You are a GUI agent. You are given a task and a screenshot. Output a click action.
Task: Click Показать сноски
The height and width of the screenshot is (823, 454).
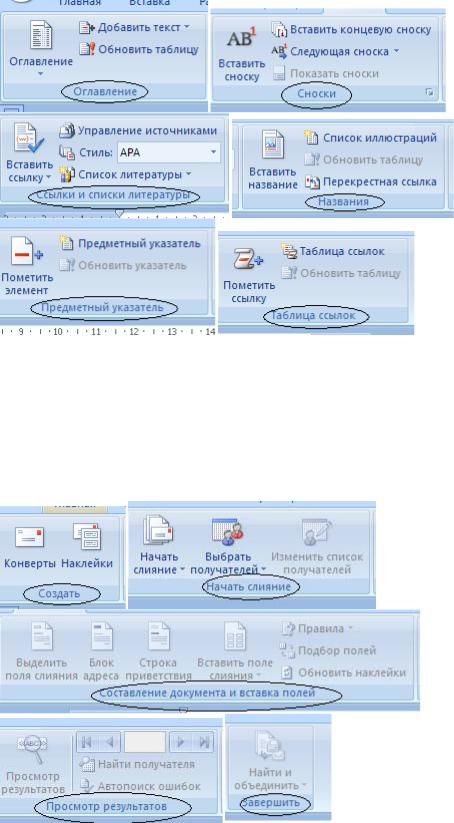(325, 73)
